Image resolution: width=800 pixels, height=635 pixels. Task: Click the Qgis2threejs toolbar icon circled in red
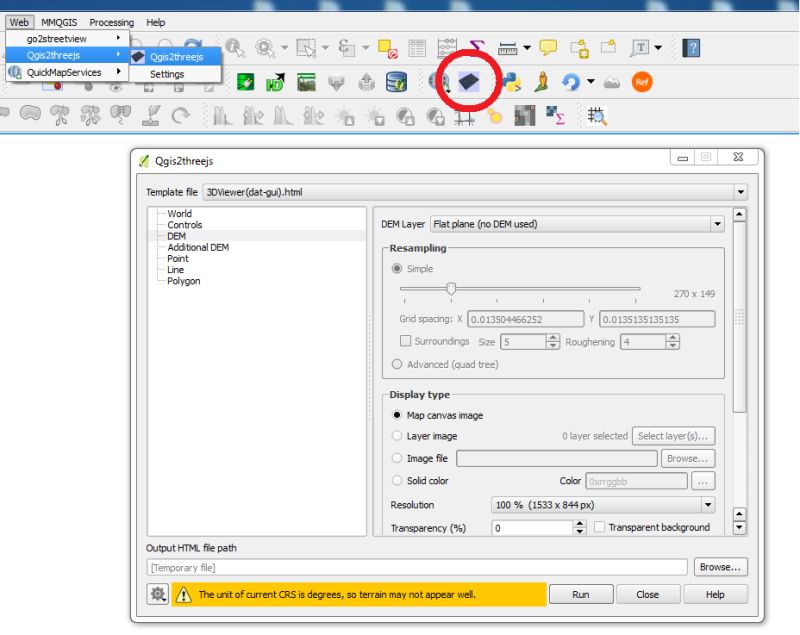point(468,82)
